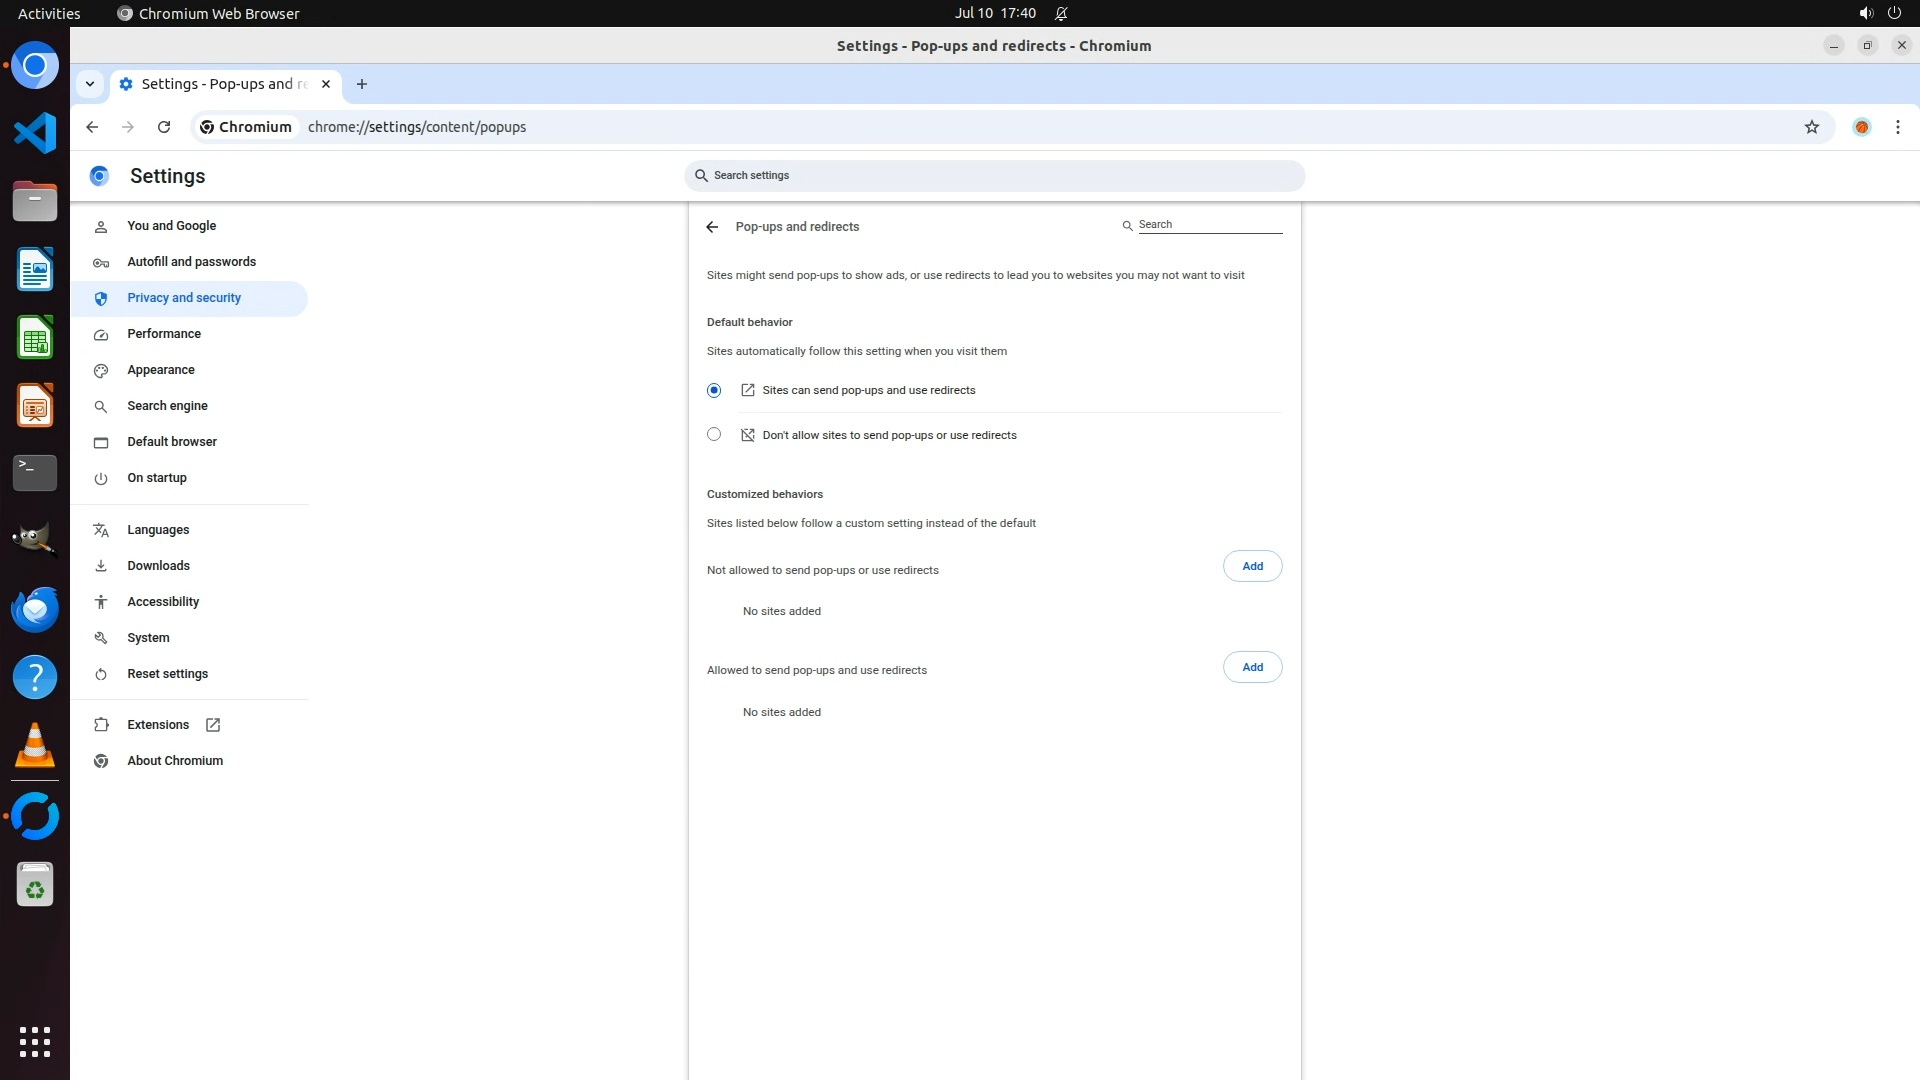Open the Chromium three-dot menu
Viewport: 1920px width, 1080px height.
pos(1897,127)
